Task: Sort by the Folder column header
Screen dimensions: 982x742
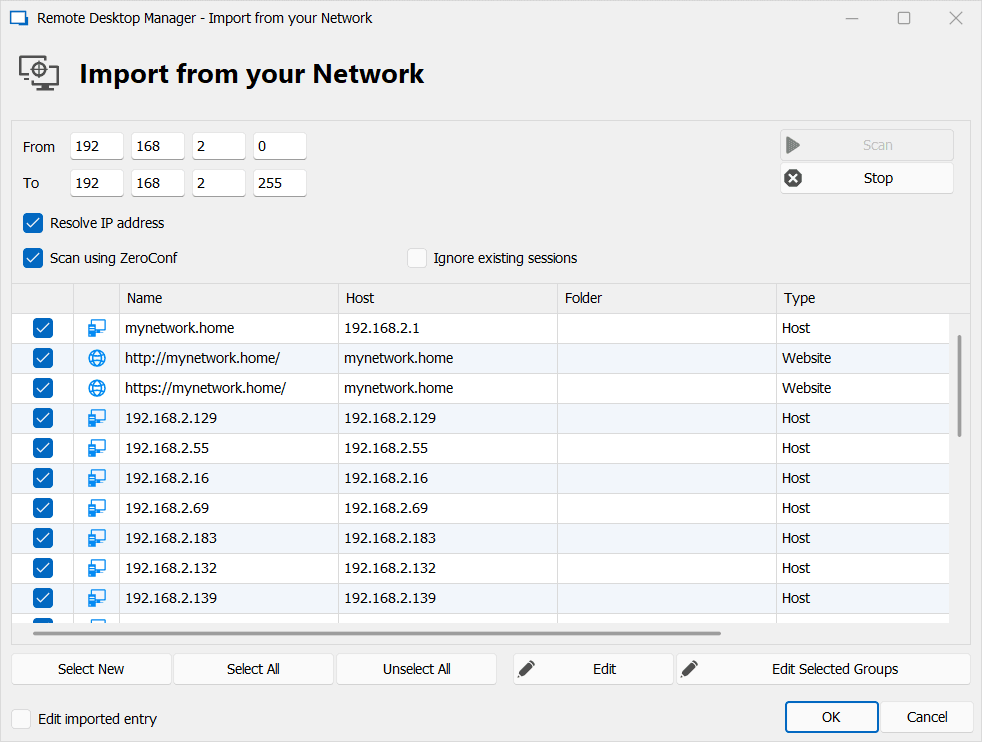Action: [x=667, y=299]
